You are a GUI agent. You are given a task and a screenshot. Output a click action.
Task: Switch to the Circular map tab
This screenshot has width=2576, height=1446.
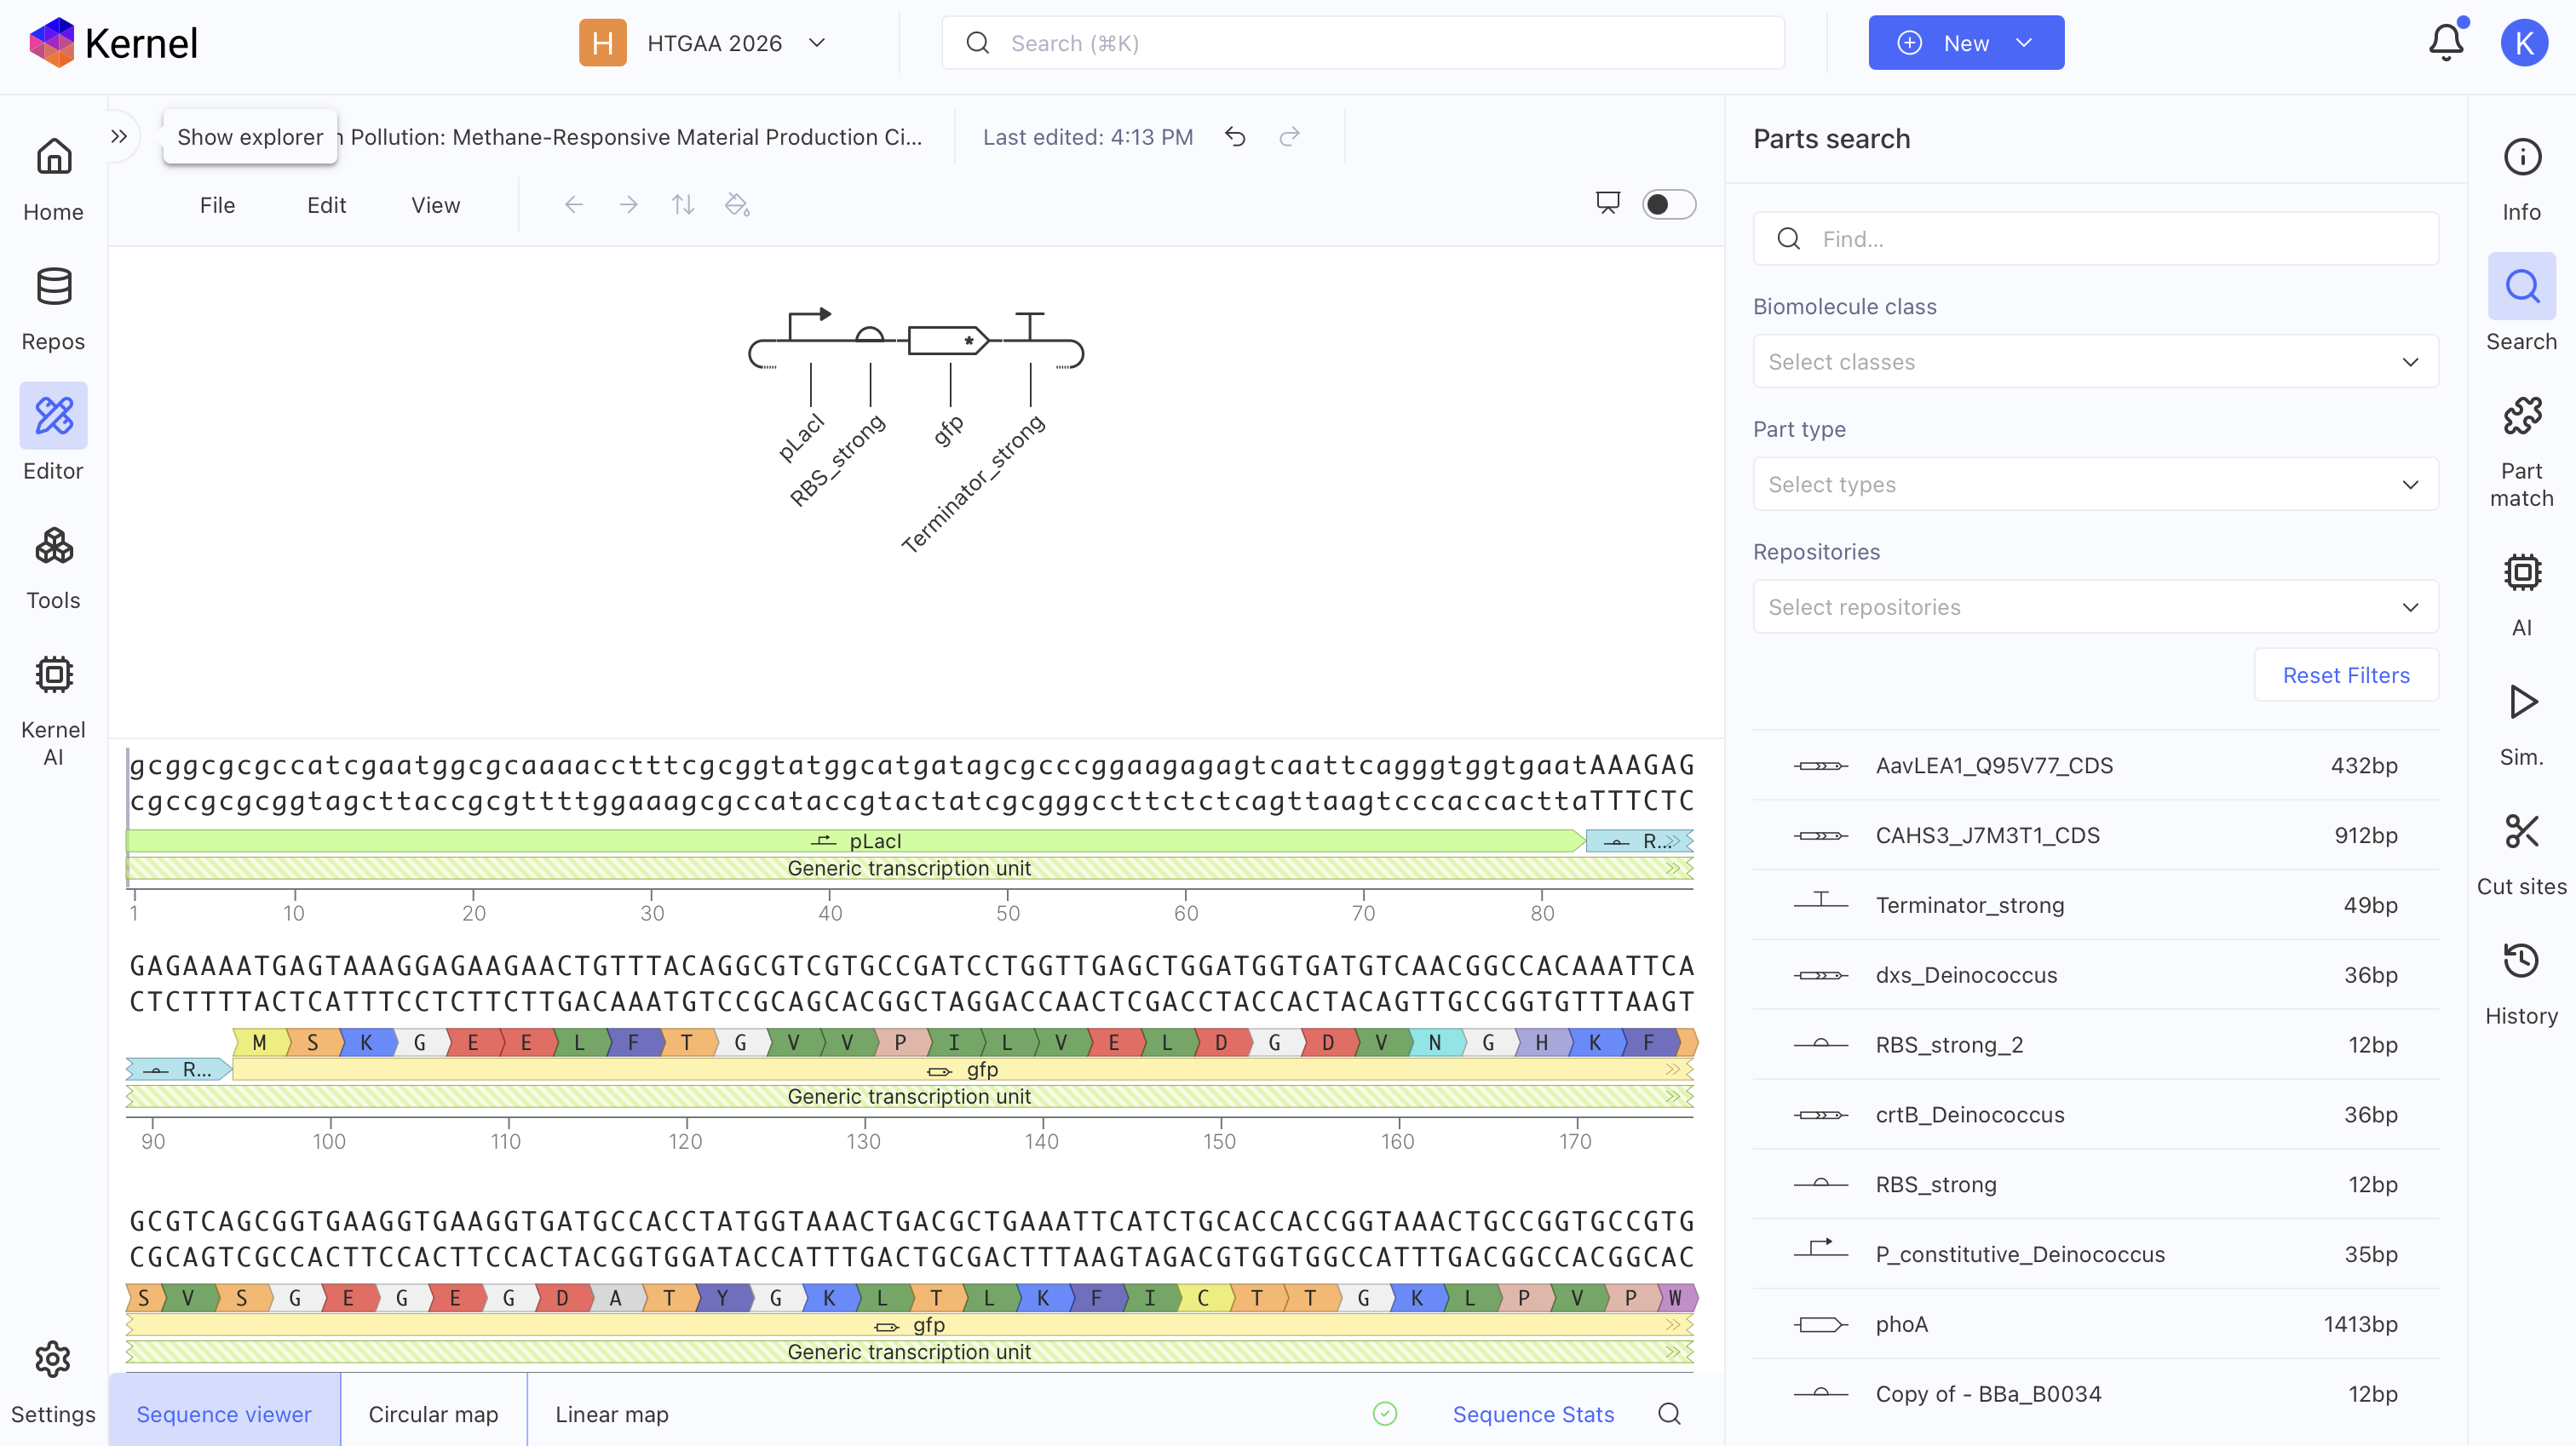pyautogui.click(x=433, y=1413)
